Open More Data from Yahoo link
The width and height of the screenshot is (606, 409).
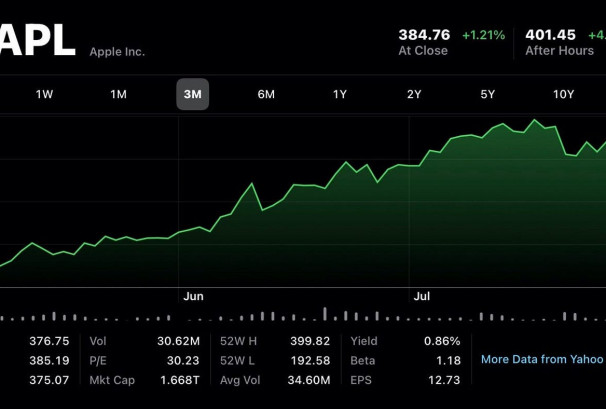[542, 359]
